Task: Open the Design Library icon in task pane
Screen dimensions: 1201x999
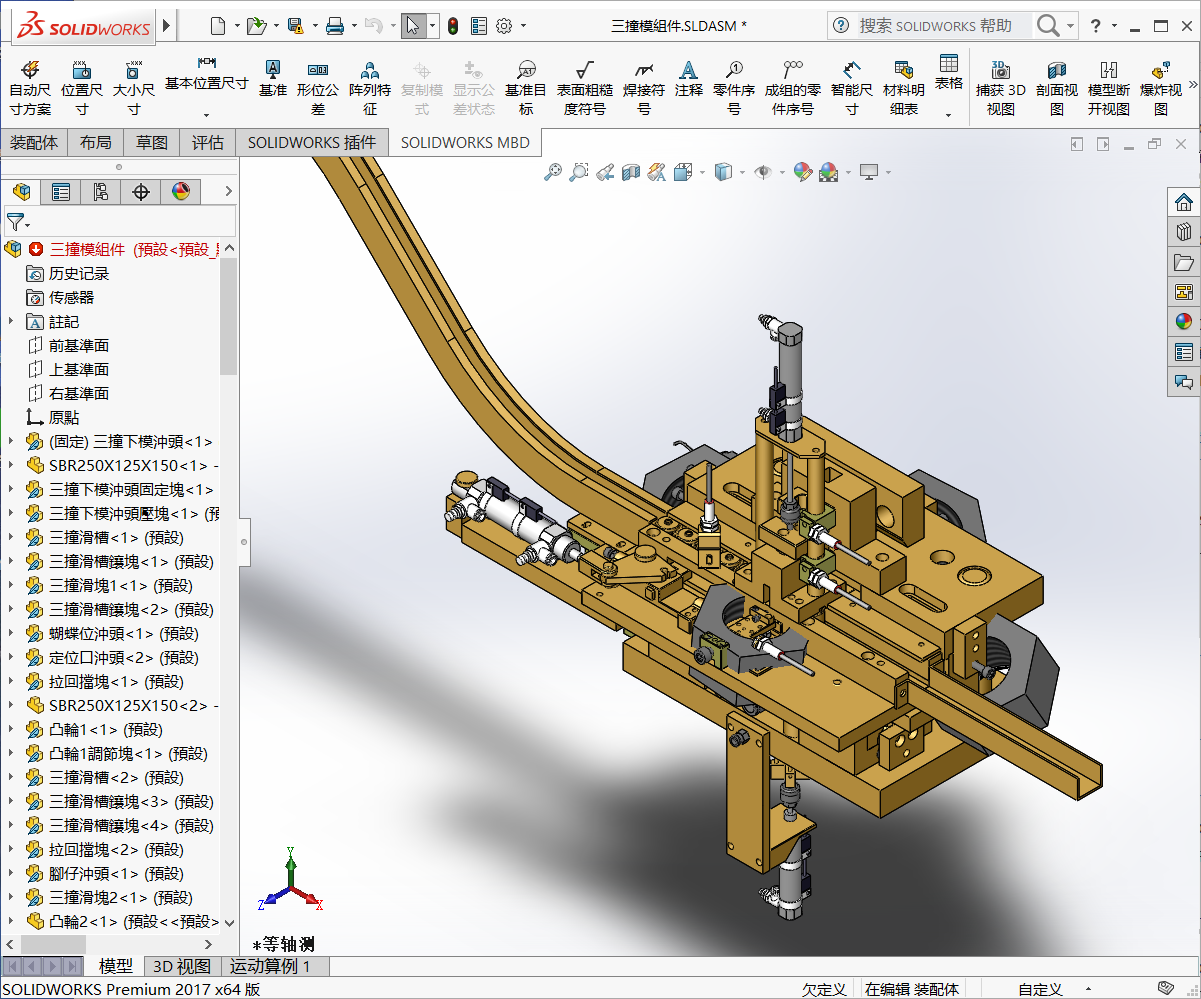Action: tap(1184, 232)
